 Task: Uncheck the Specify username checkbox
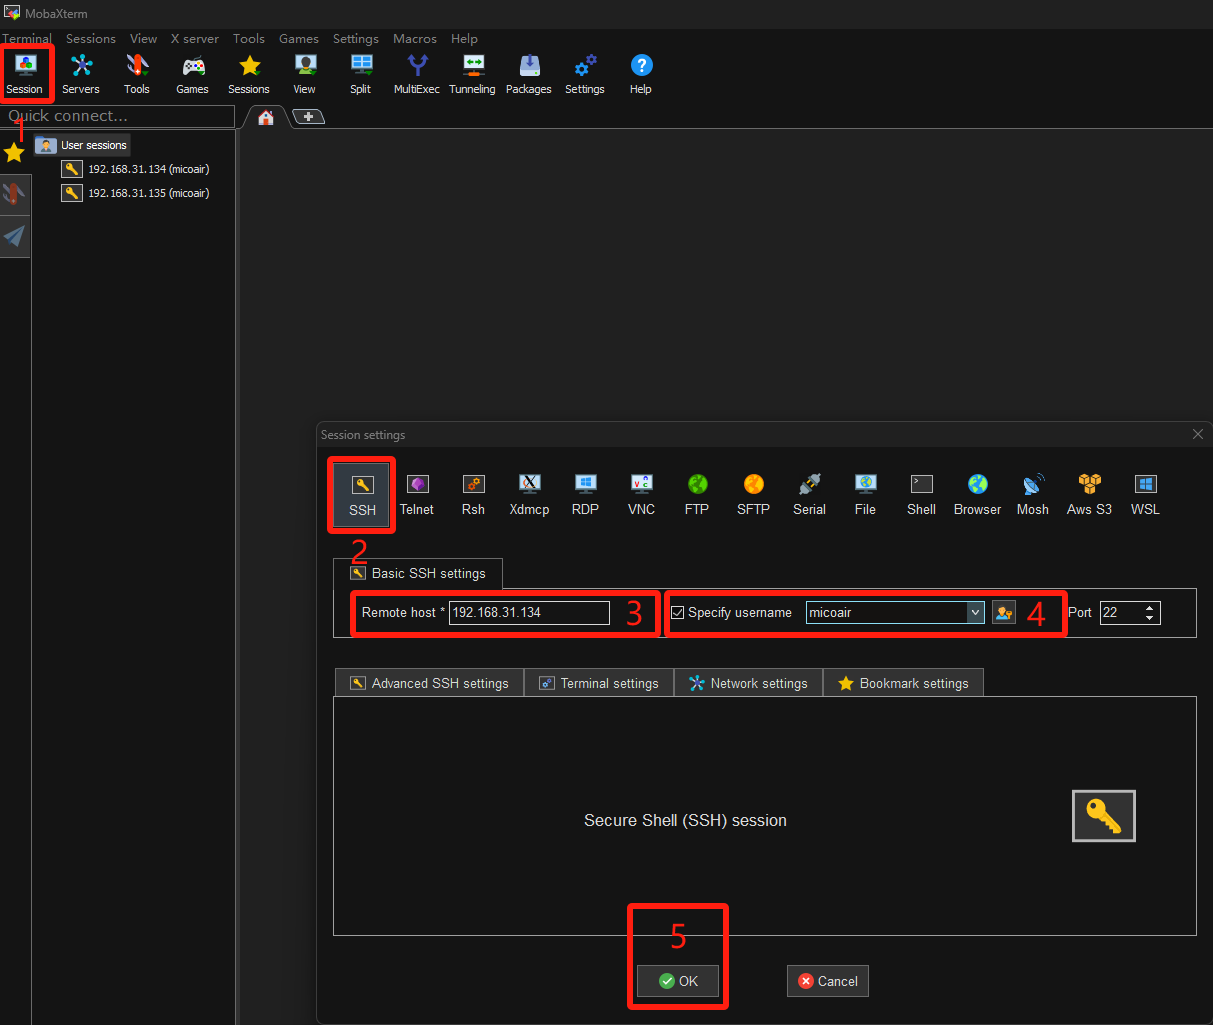pos(678,613)
